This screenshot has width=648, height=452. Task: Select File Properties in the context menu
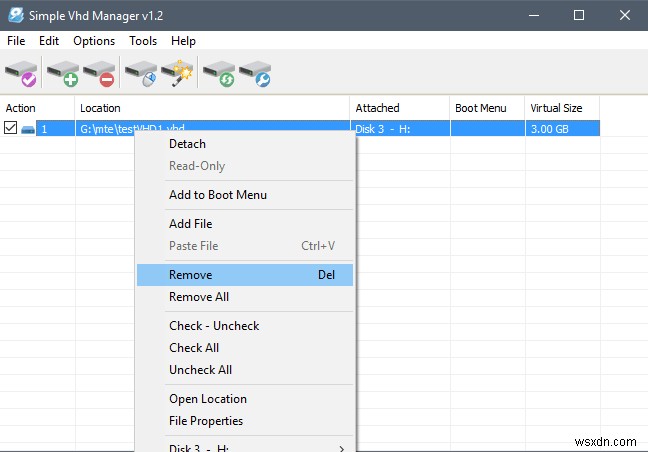click(x=245, y=421)
